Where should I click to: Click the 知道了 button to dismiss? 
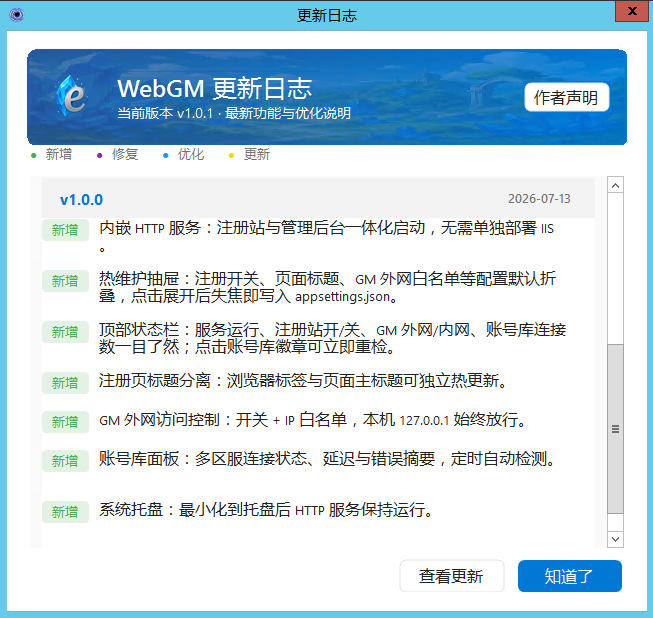[569, 576]
